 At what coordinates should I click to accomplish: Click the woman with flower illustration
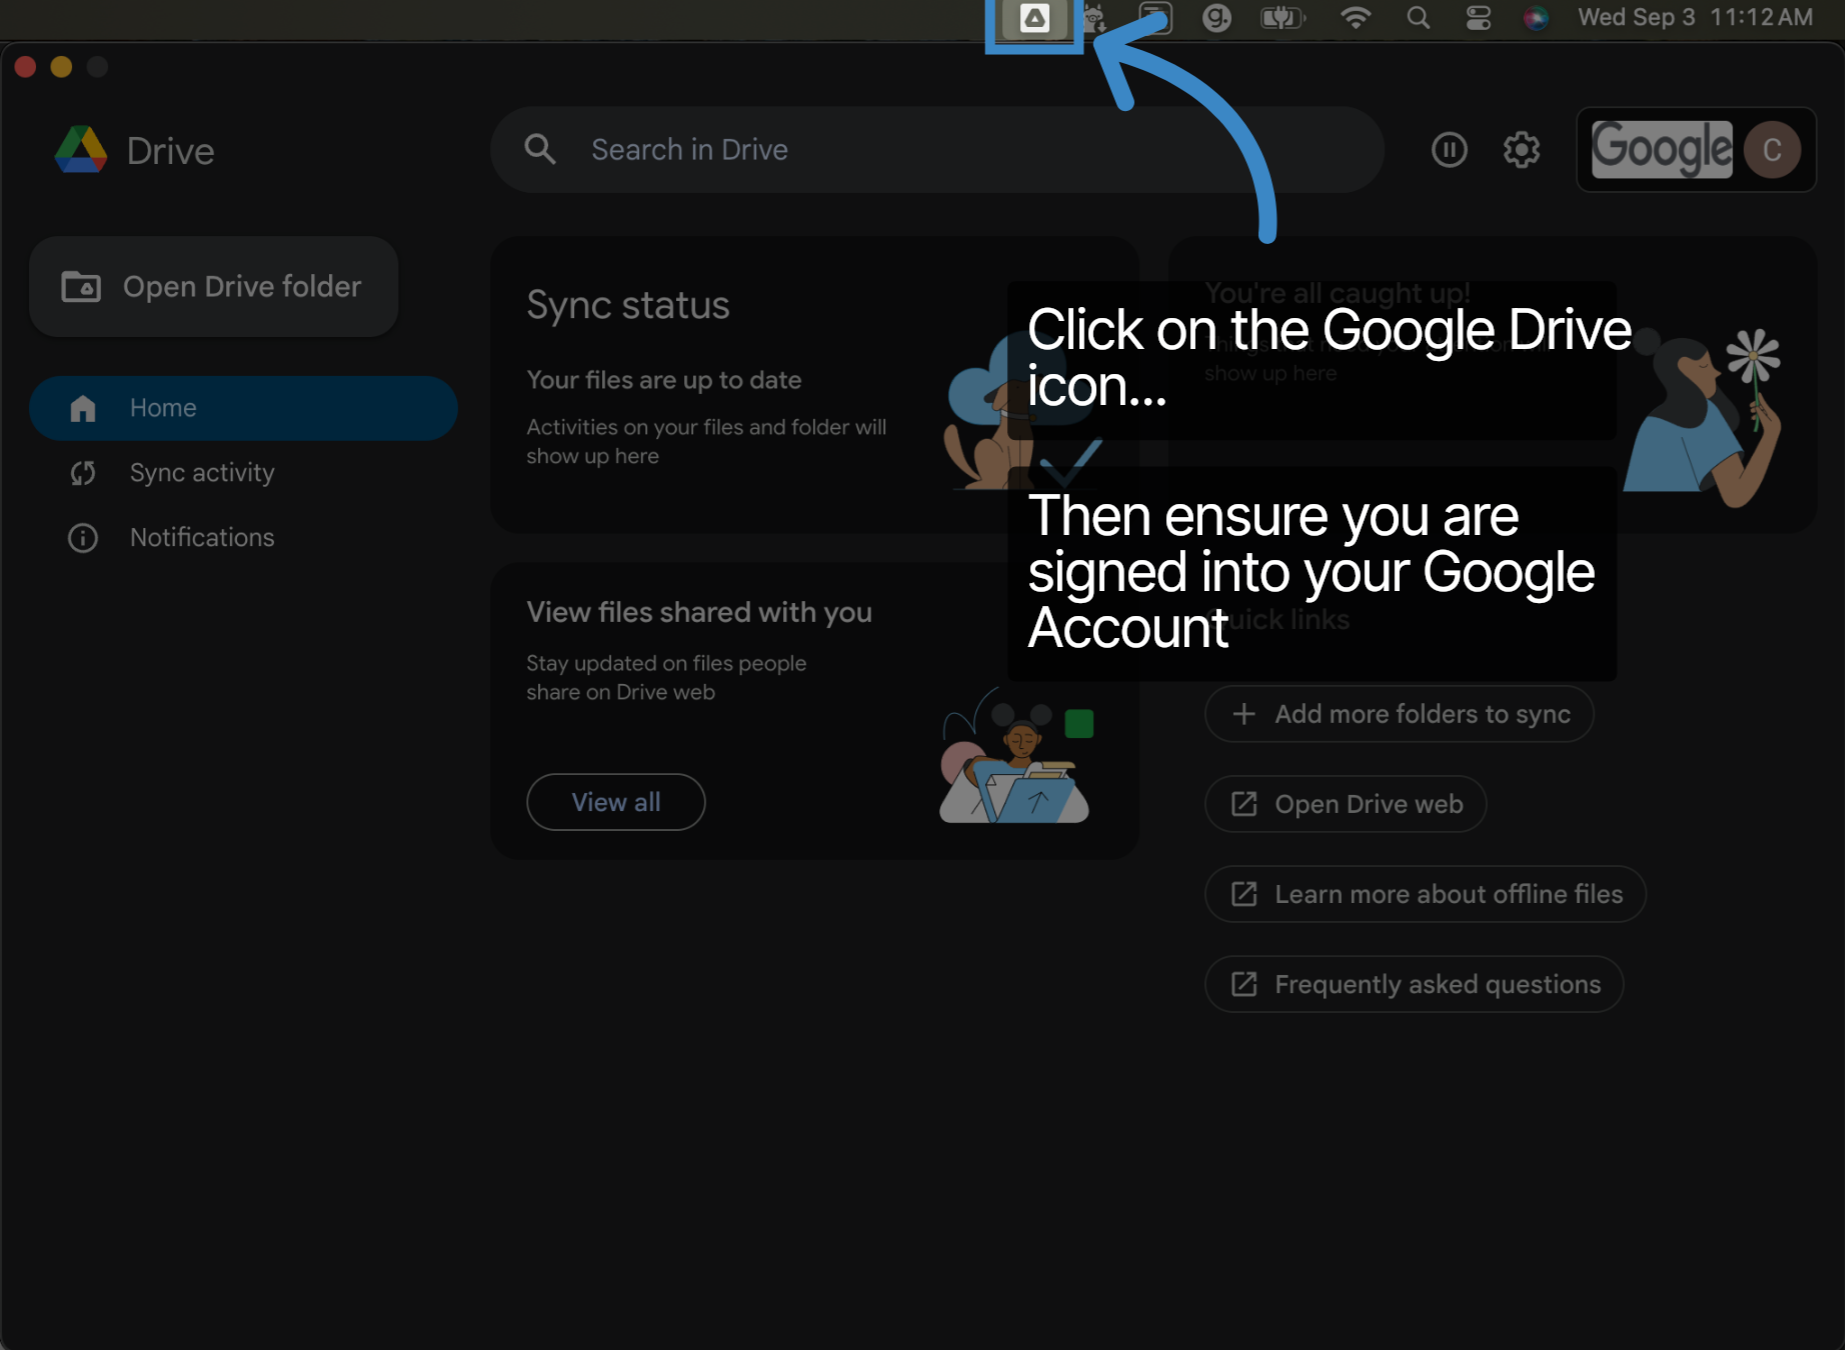pos(1702,418)
